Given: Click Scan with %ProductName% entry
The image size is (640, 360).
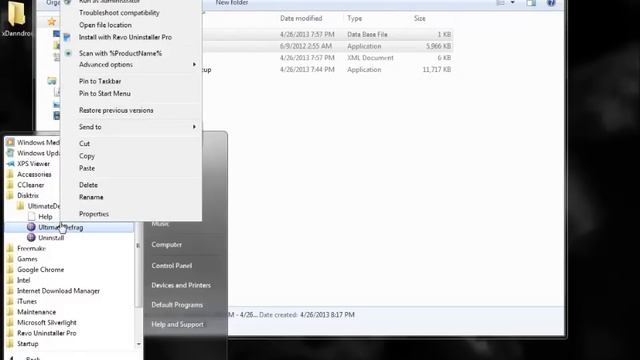Looking at the screenshot, I should click(x=120, y=53).
